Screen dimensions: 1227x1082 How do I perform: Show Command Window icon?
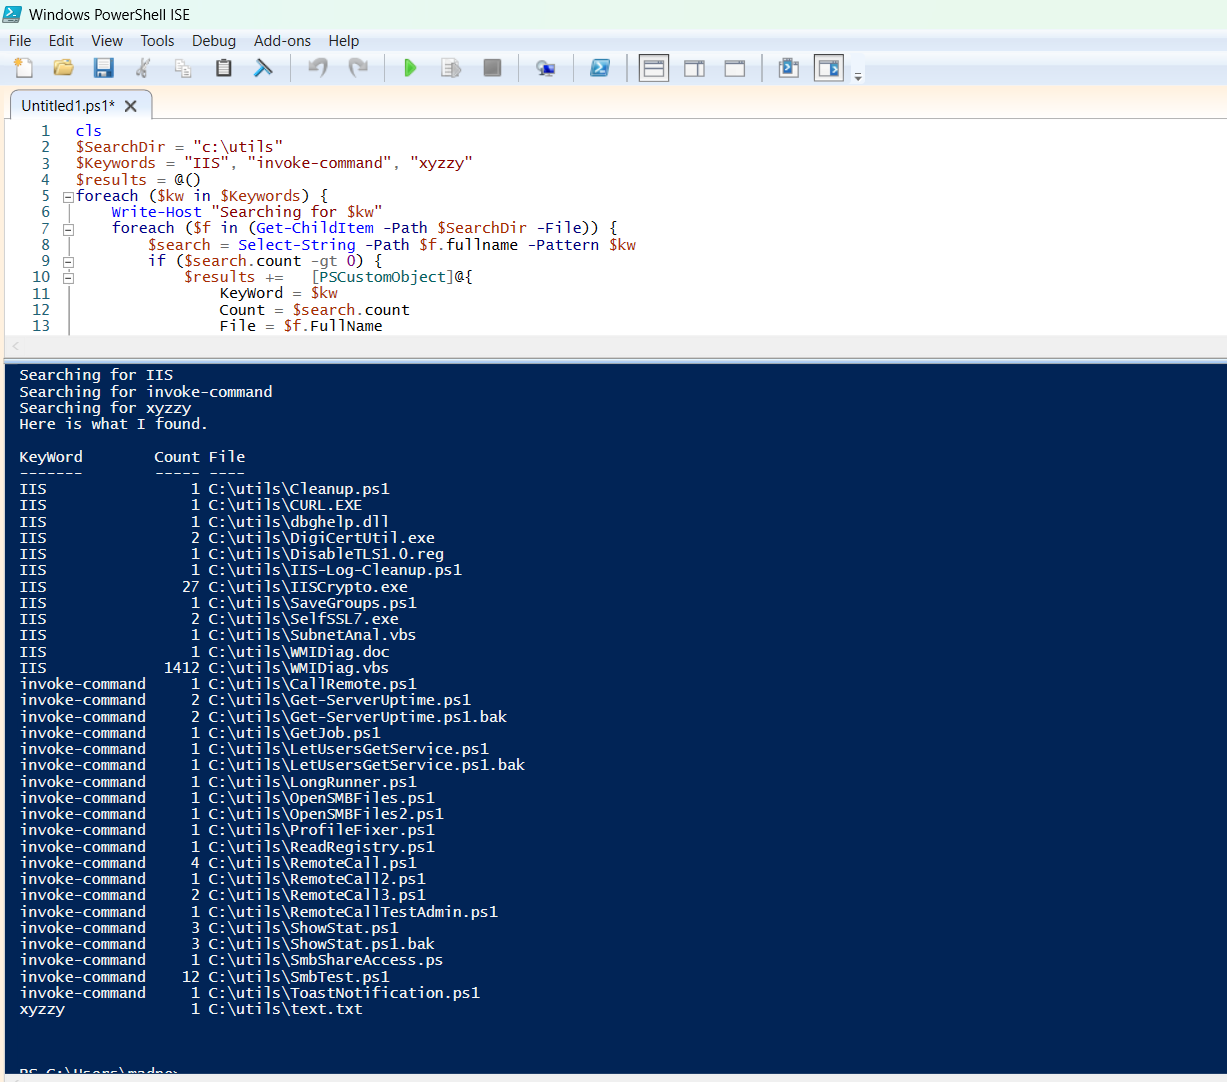(788, 68)
